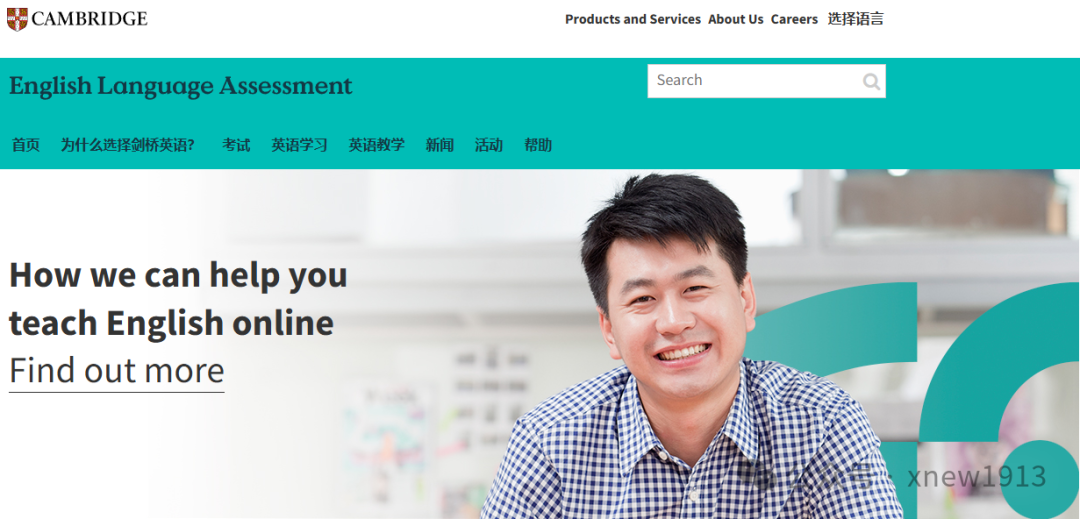
Task: Click the banner headline about teaching English online
Action: (178, 299)
